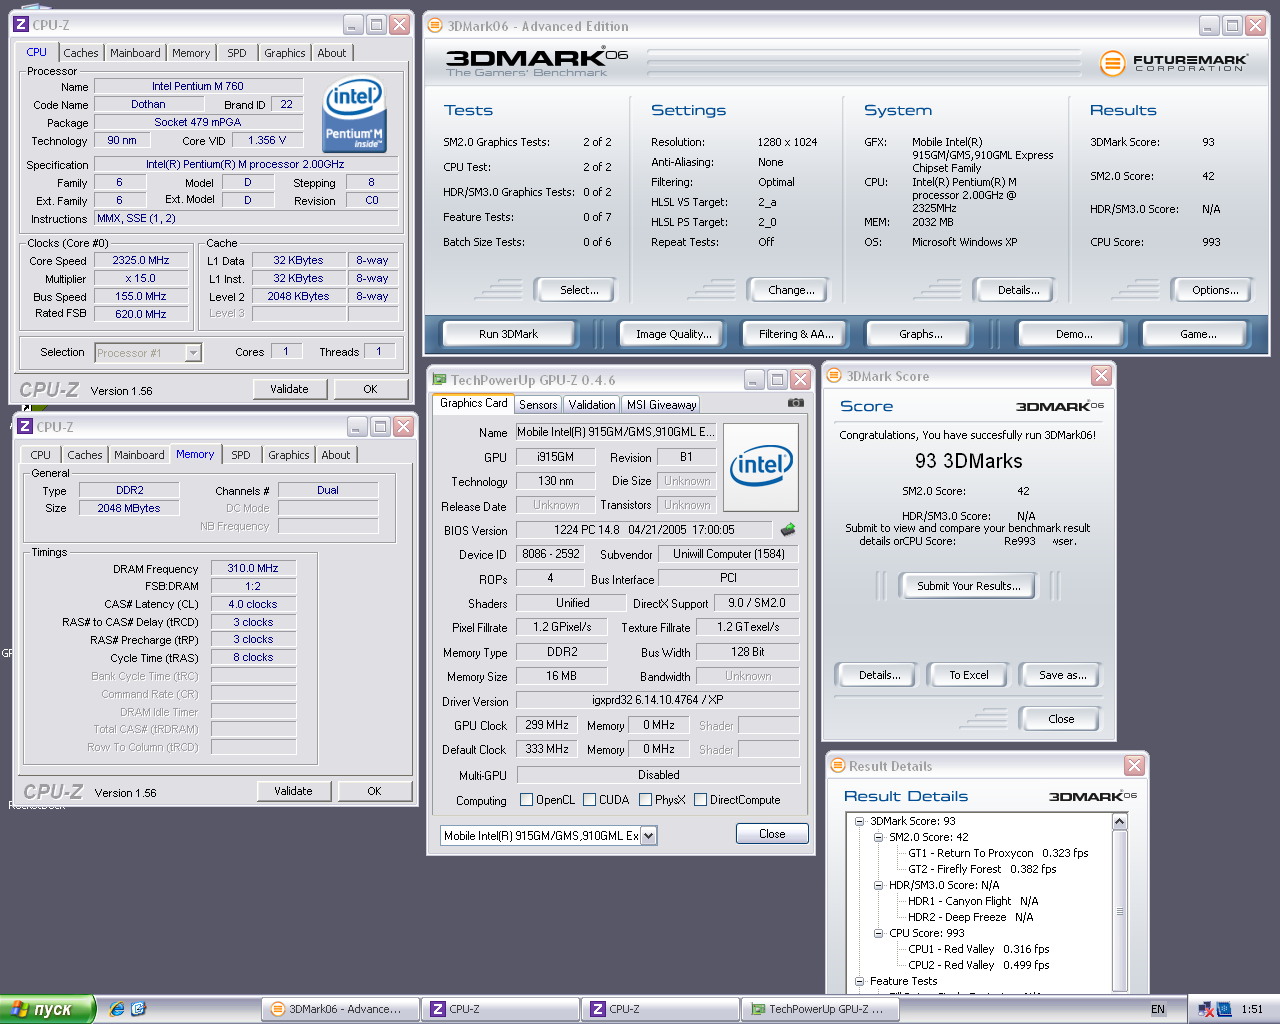
Task: Click the GPU-Z screenshot camera icon
Action: pos(796,403)
